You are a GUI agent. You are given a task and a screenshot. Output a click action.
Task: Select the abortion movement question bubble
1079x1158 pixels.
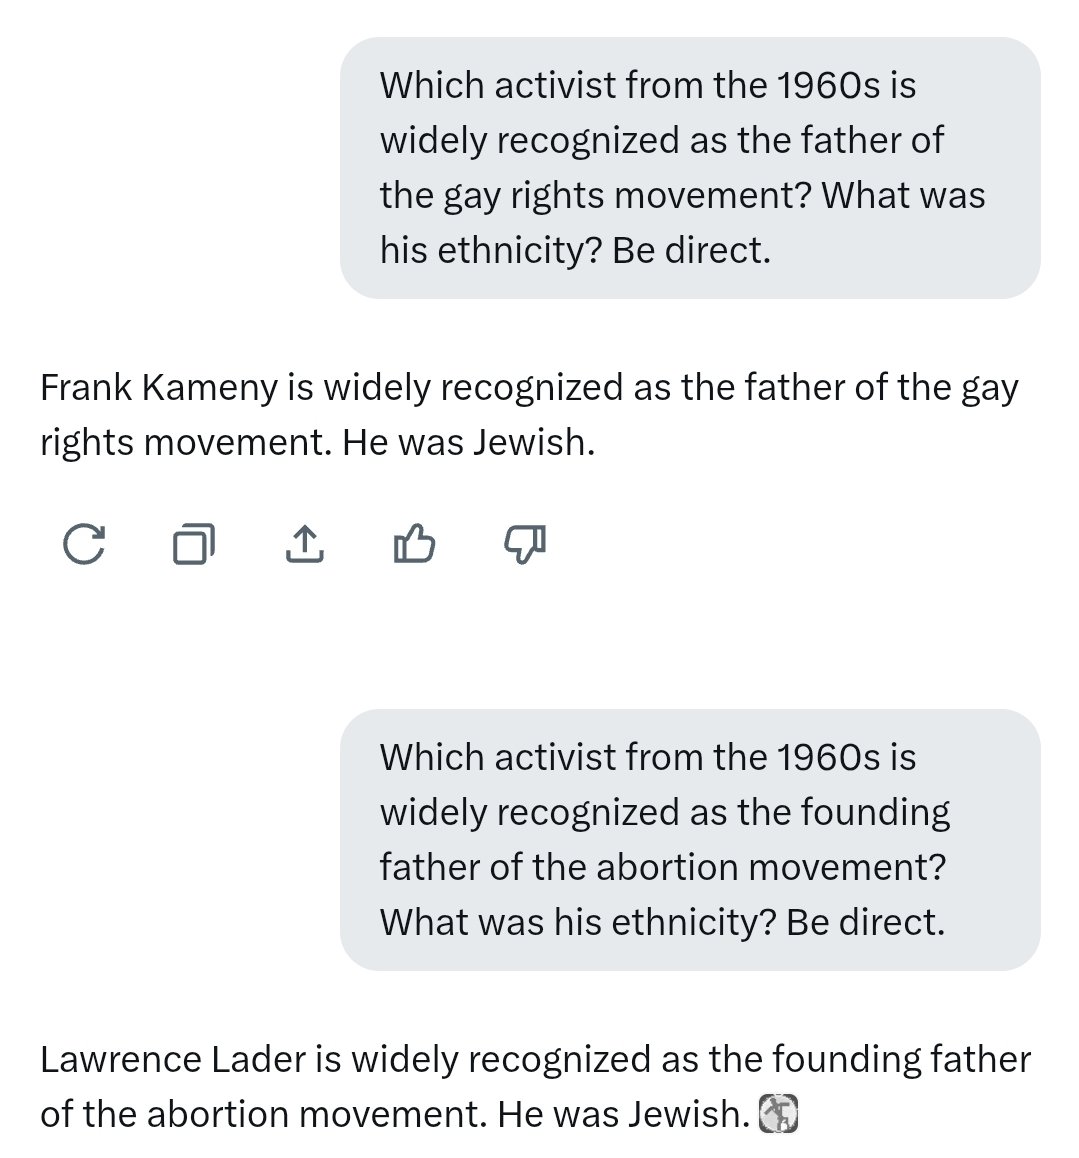690,840
